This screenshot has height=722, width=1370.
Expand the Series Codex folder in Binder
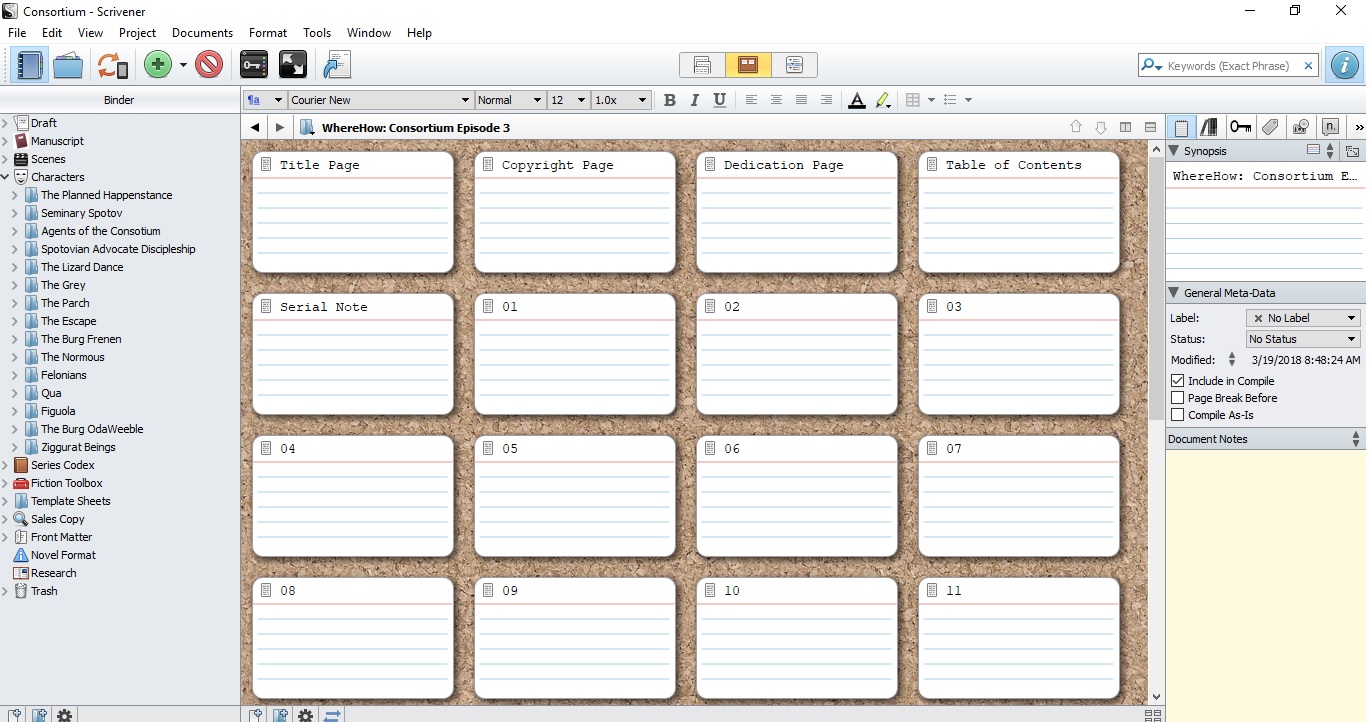6,465
